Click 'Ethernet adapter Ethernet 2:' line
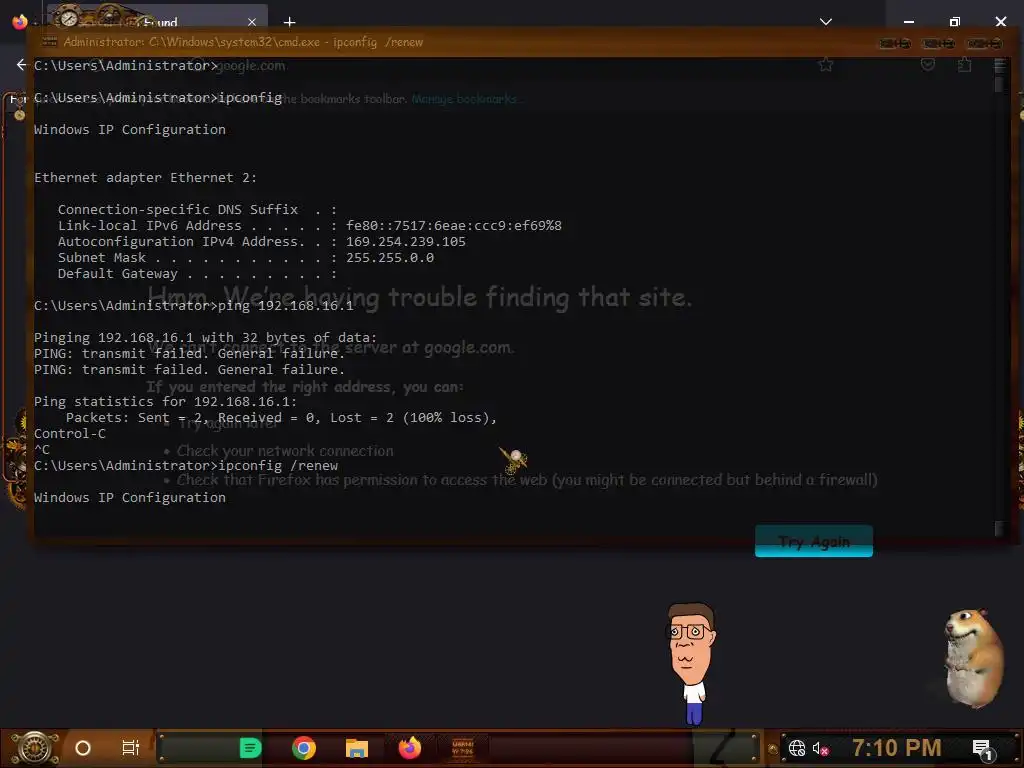Viewport: 1024px width, 768px height. (x=146, y=178)
